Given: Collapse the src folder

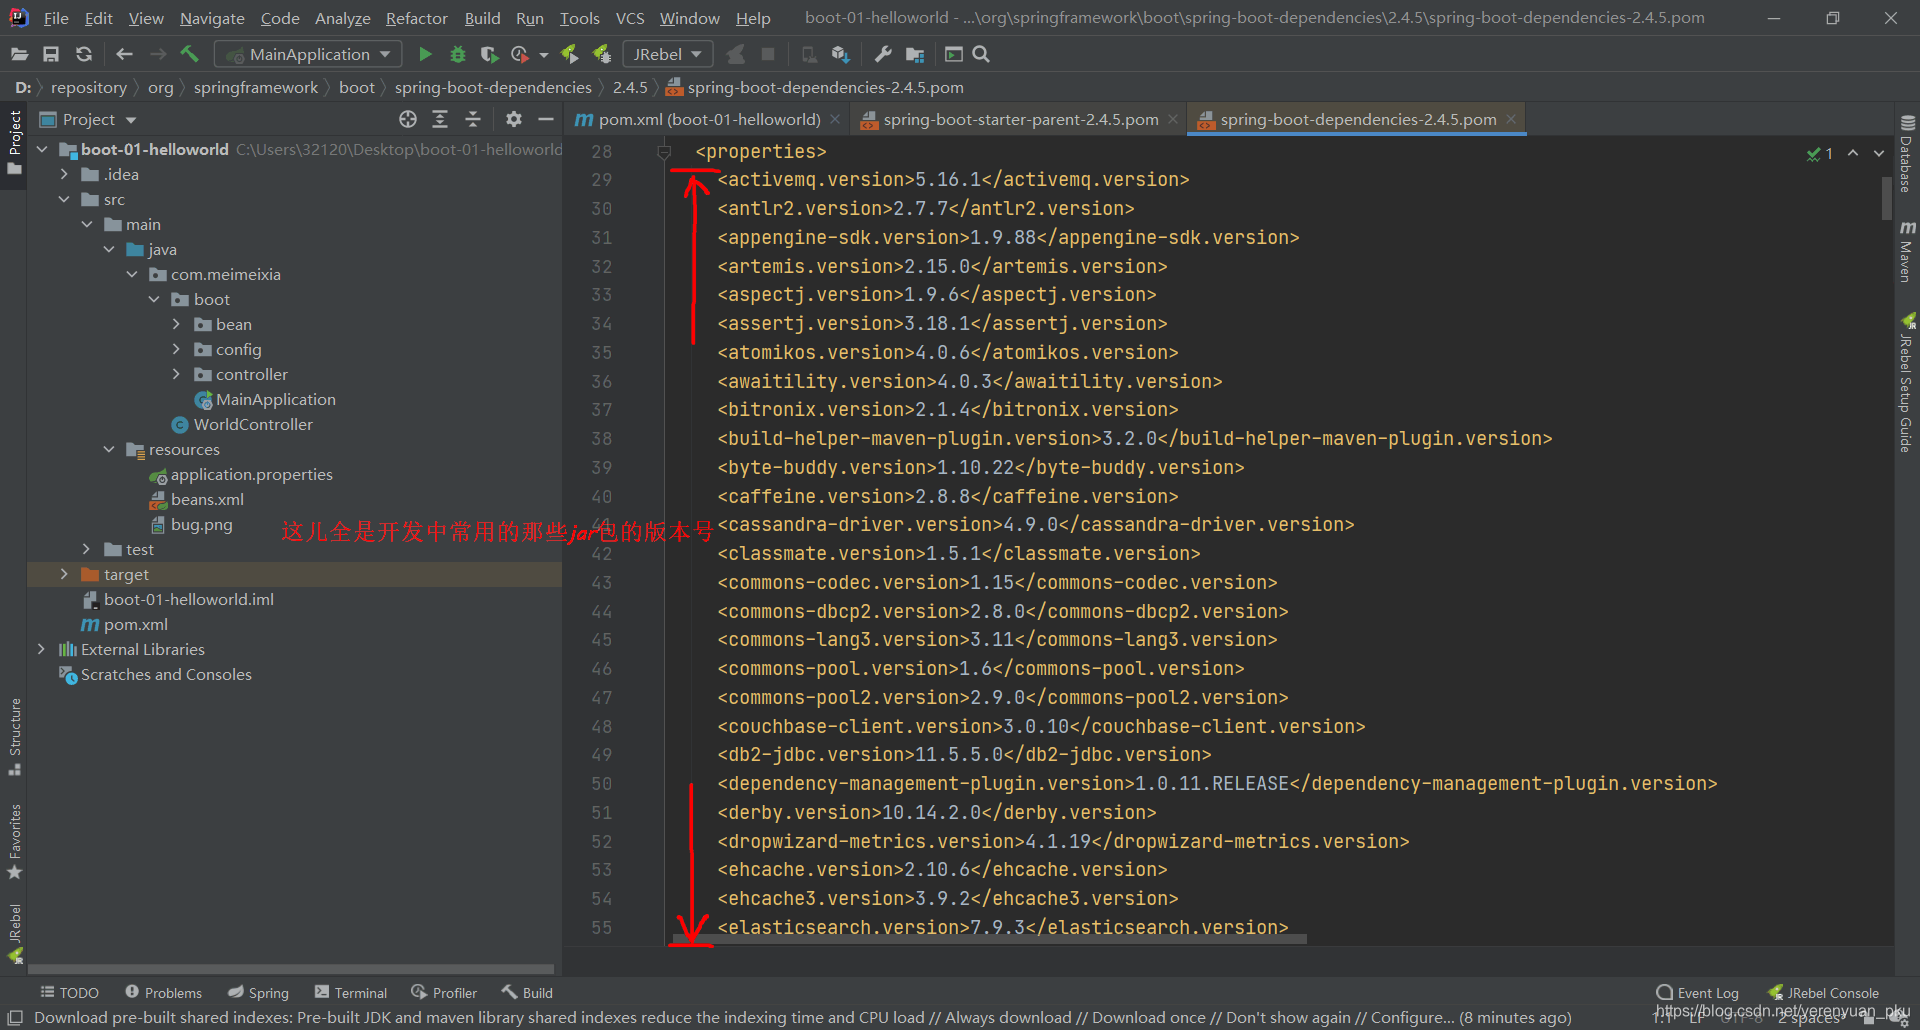Looking at the screenshot, I should tap(64, 199).
